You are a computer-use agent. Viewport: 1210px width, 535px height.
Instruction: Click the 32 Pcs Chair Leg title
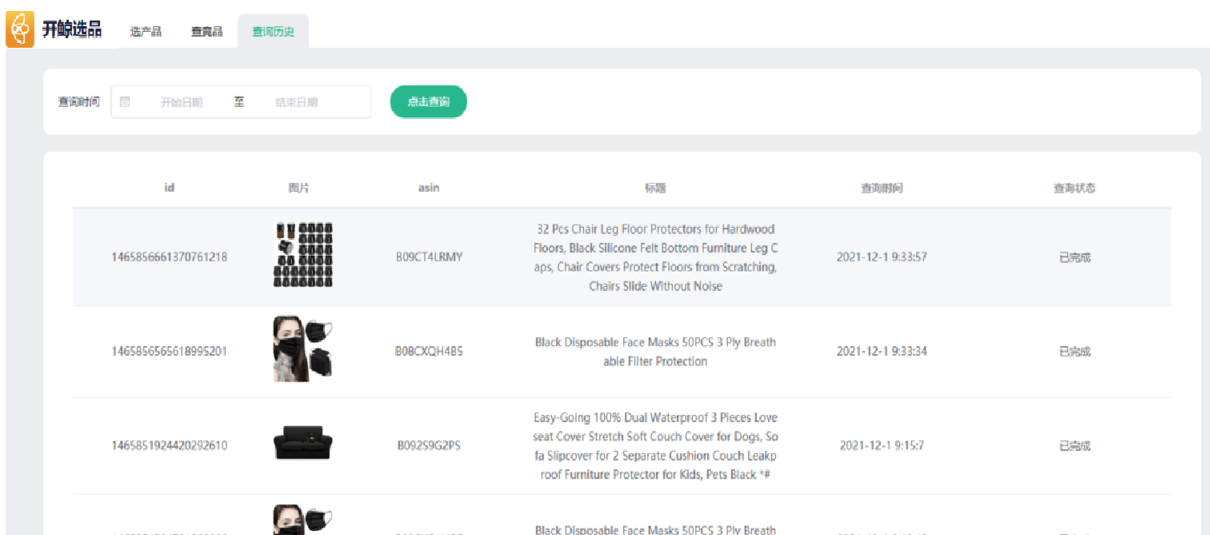pyautogui.click(x=655, y=257)
